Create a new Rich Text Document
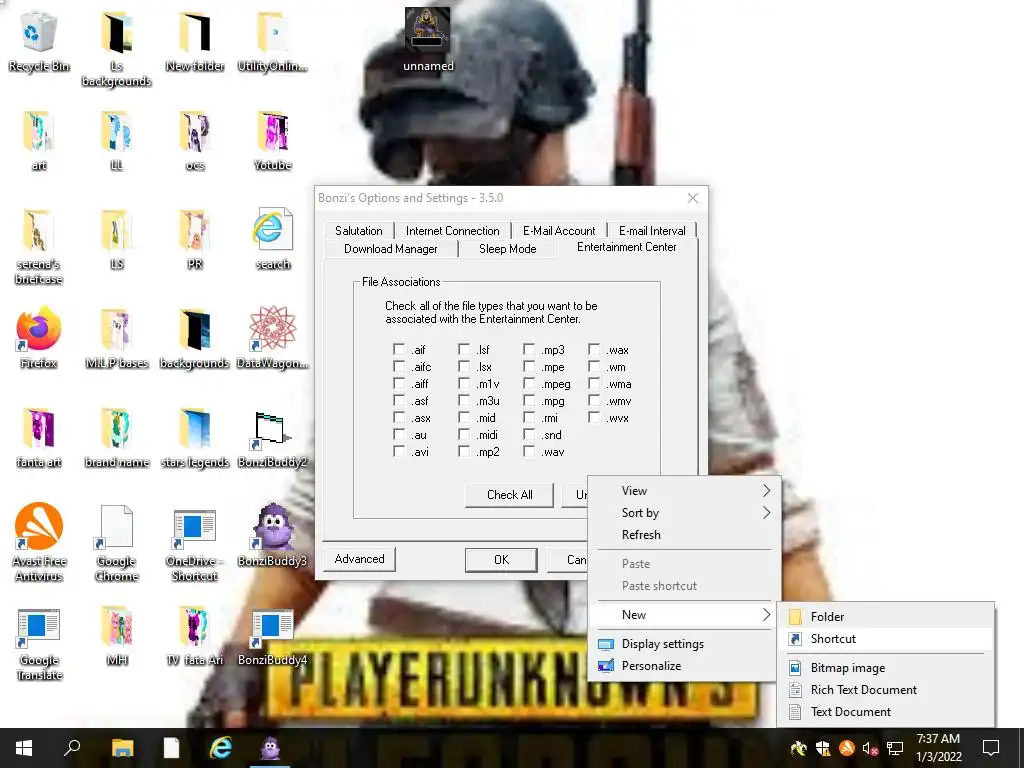This screenshot has width=1024, height=768. click(x=886, y=690)
